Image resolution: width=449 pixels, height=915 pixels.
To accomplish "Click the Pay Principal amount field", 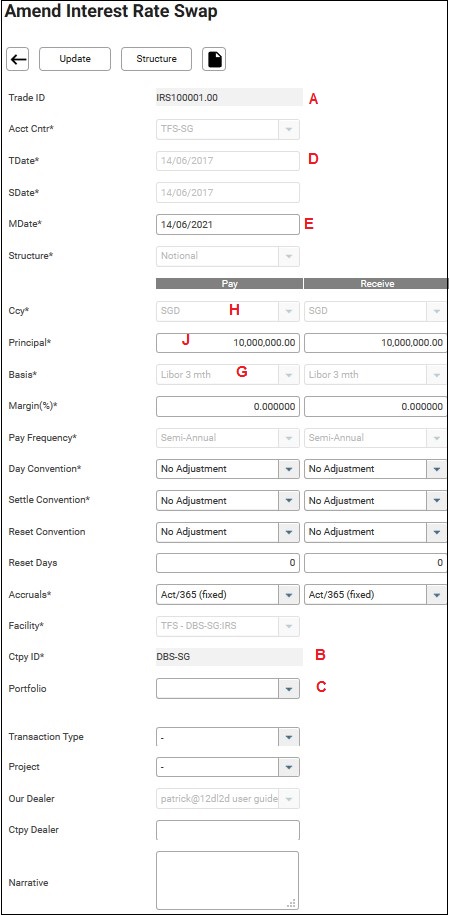I will (228, 343).
